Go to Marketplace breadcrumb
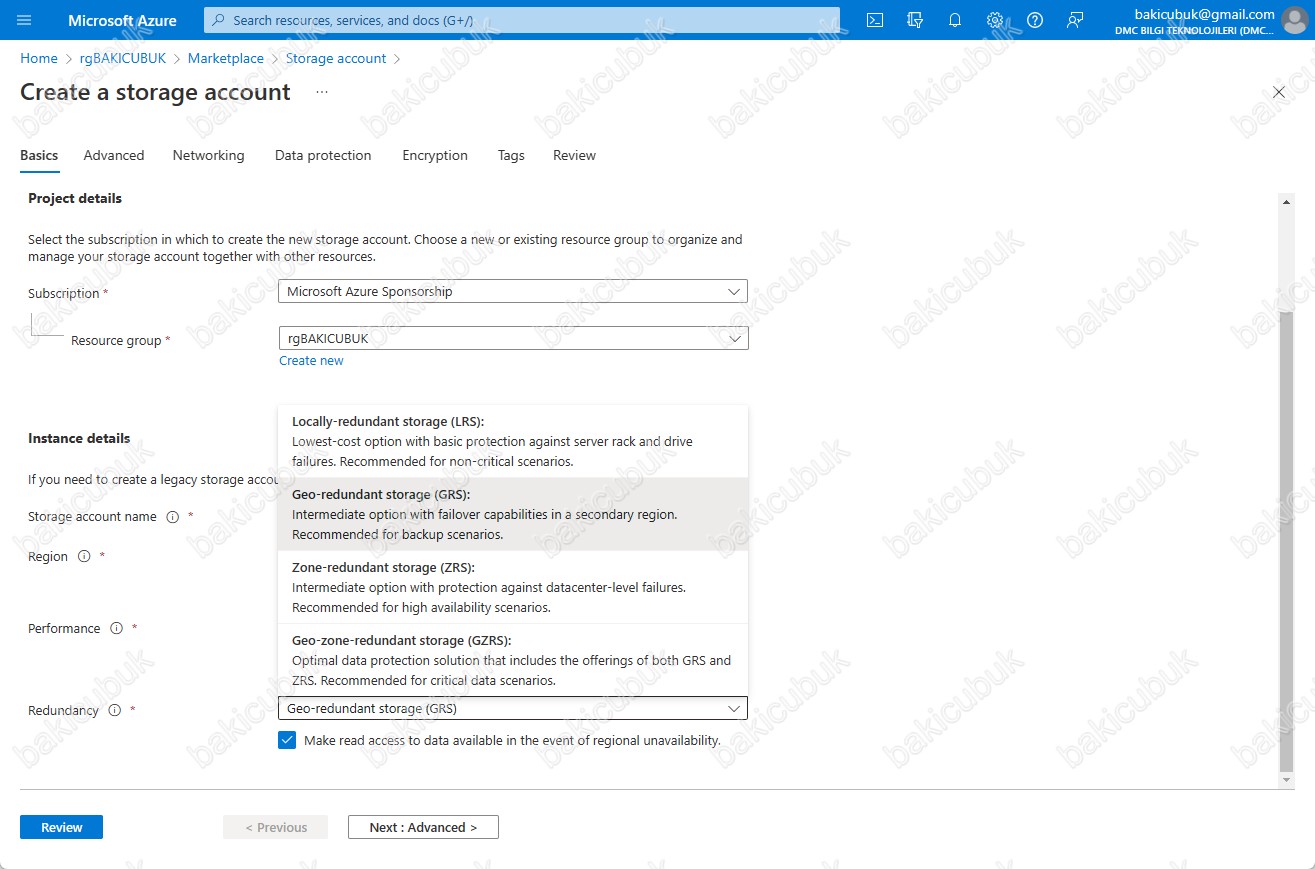 coord(226,58)
